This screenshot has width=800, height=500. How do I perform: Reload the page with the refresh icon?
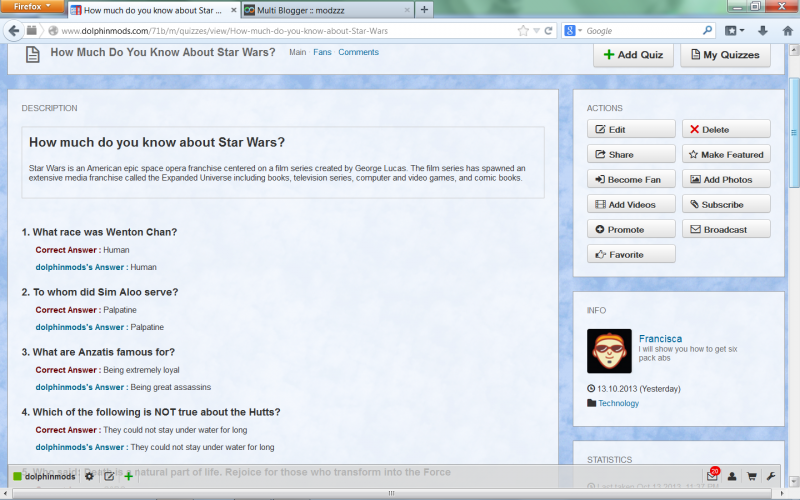[x=548, y=31]
